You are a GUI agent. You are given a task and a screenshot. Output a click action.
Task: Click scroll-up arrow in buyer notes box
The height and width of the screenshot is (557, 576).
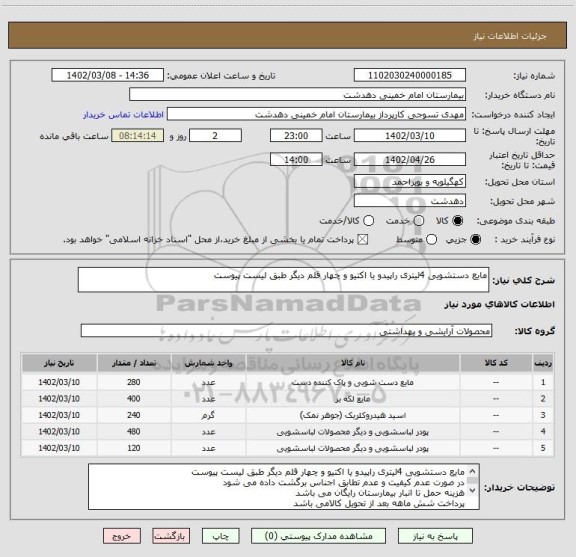(x=472, y=471)
